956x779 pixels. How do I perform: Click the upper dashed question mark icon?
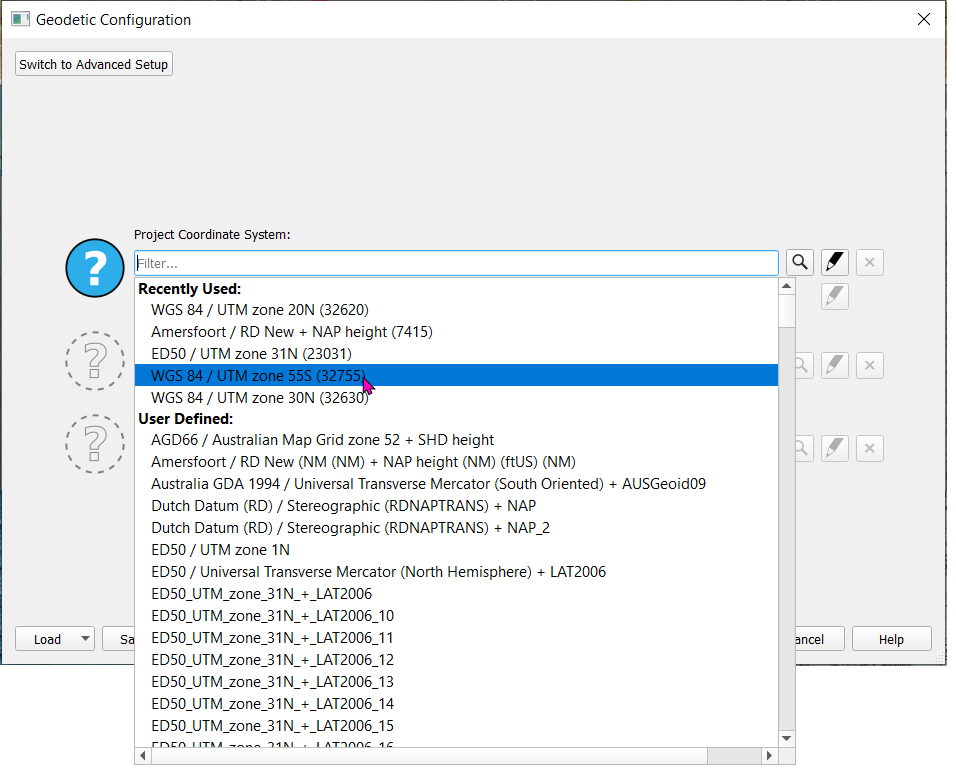95,360
